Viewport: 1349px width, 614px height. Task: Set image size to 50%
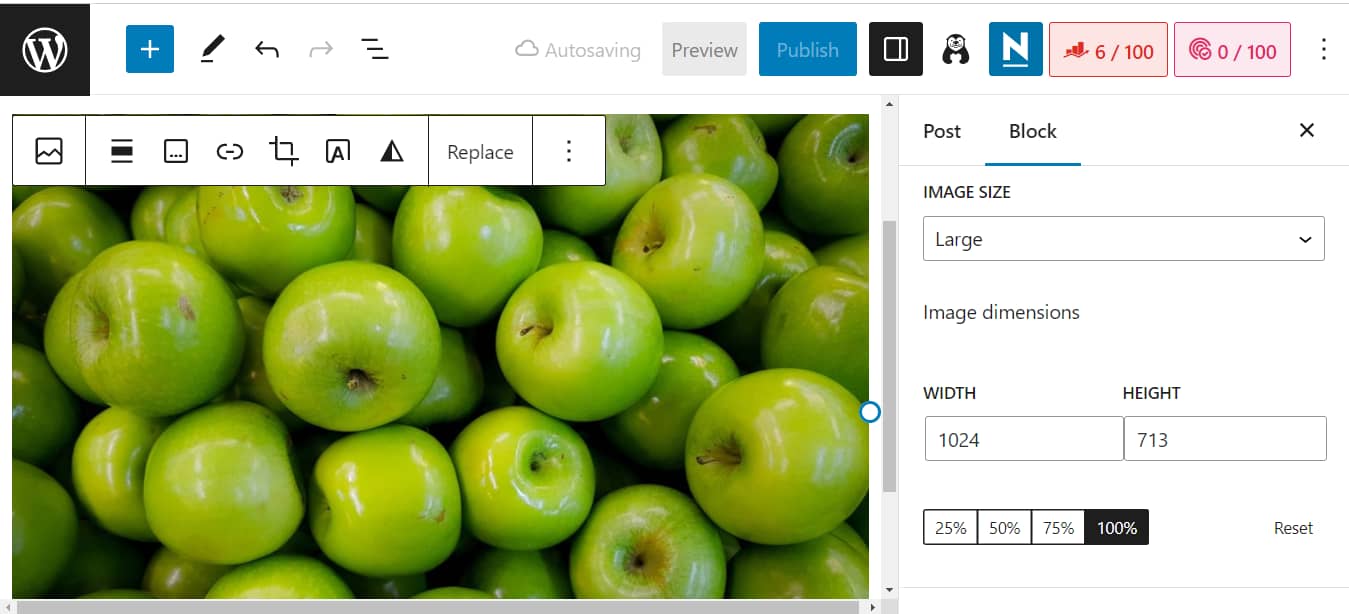1004,527
